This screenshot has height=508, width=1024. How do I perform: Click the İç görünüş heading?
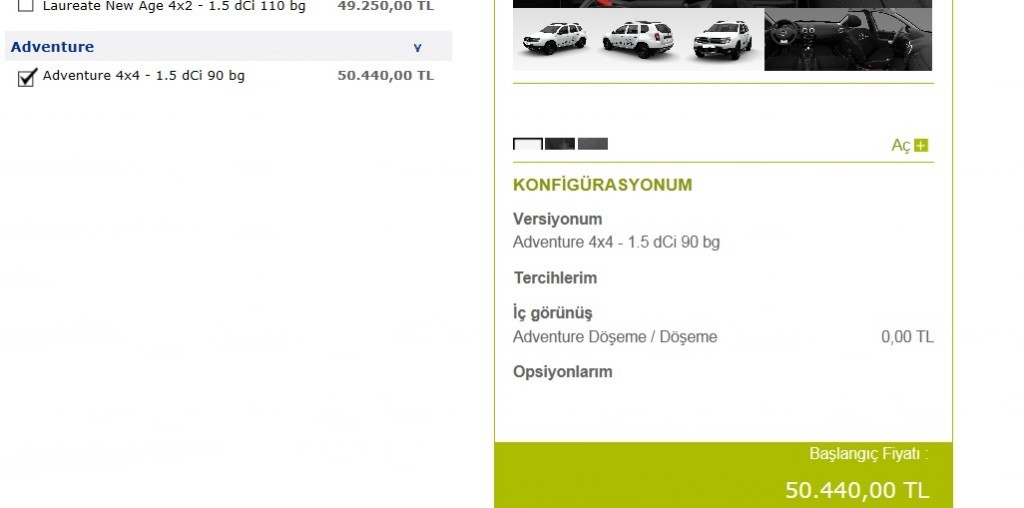click(x=552, y=313)
